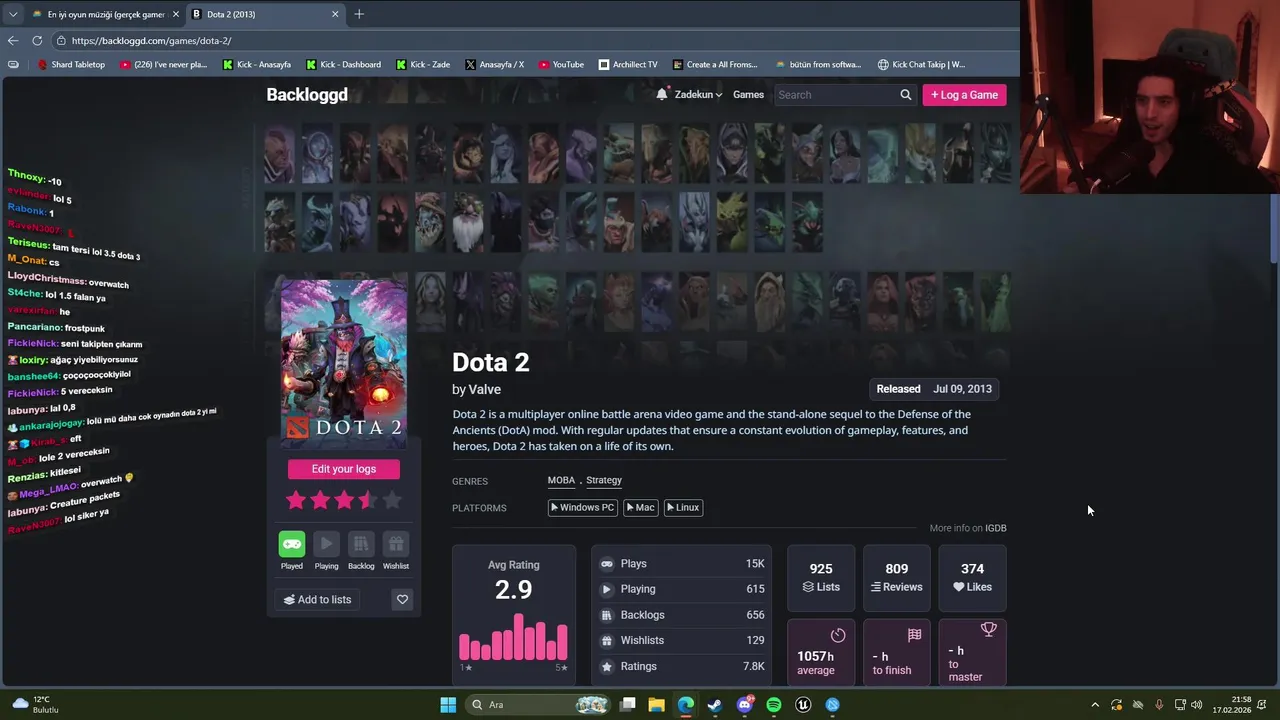Open Kick - Dashboard bookmark
The image size is (1280, 720).
point(343,64)
